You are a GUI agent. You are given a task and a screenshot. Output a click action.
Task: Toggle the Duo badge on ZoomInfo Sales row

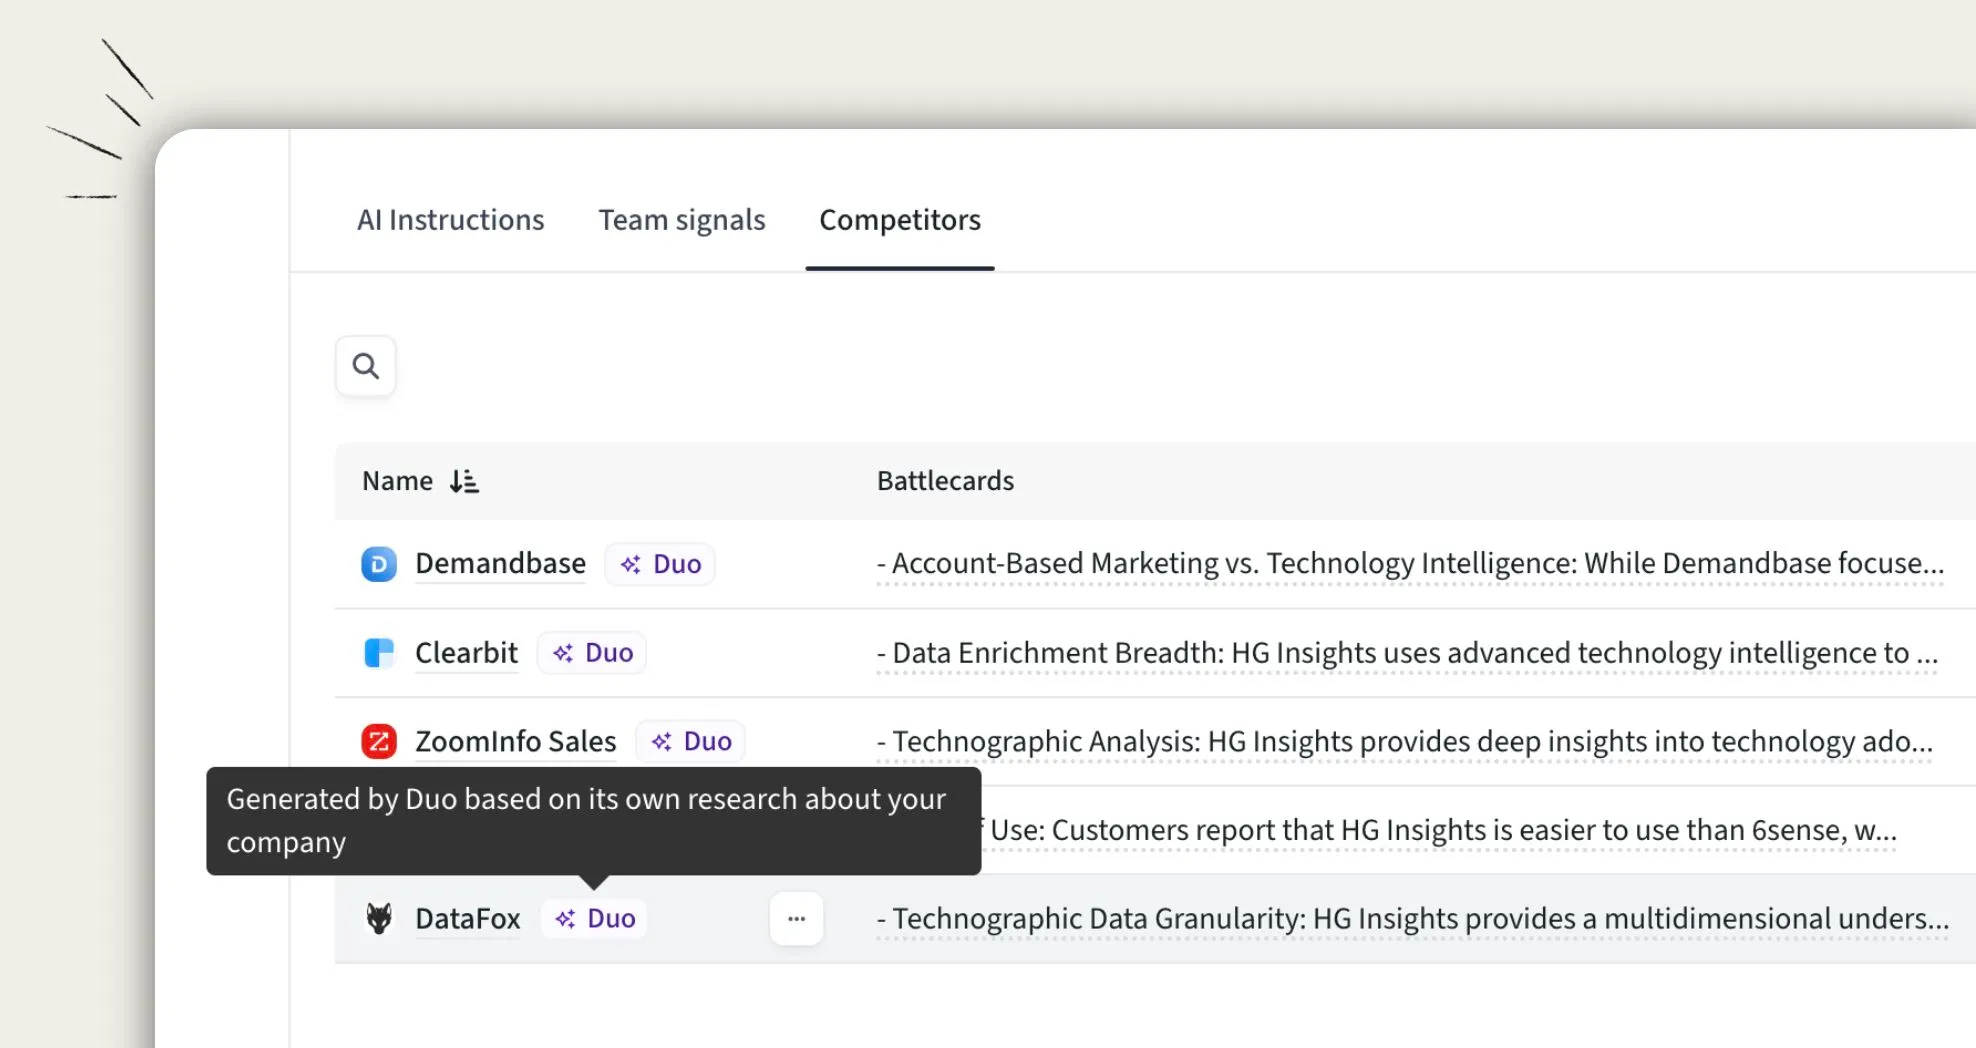[x=689, y=741]
